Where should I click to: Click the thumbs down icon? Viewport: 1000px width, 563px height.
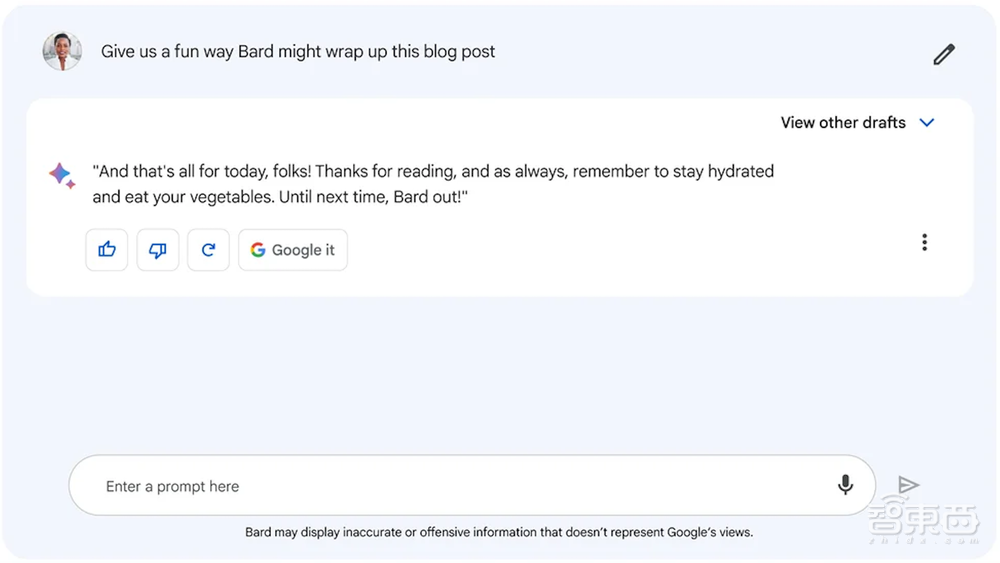tap(157, 250)
